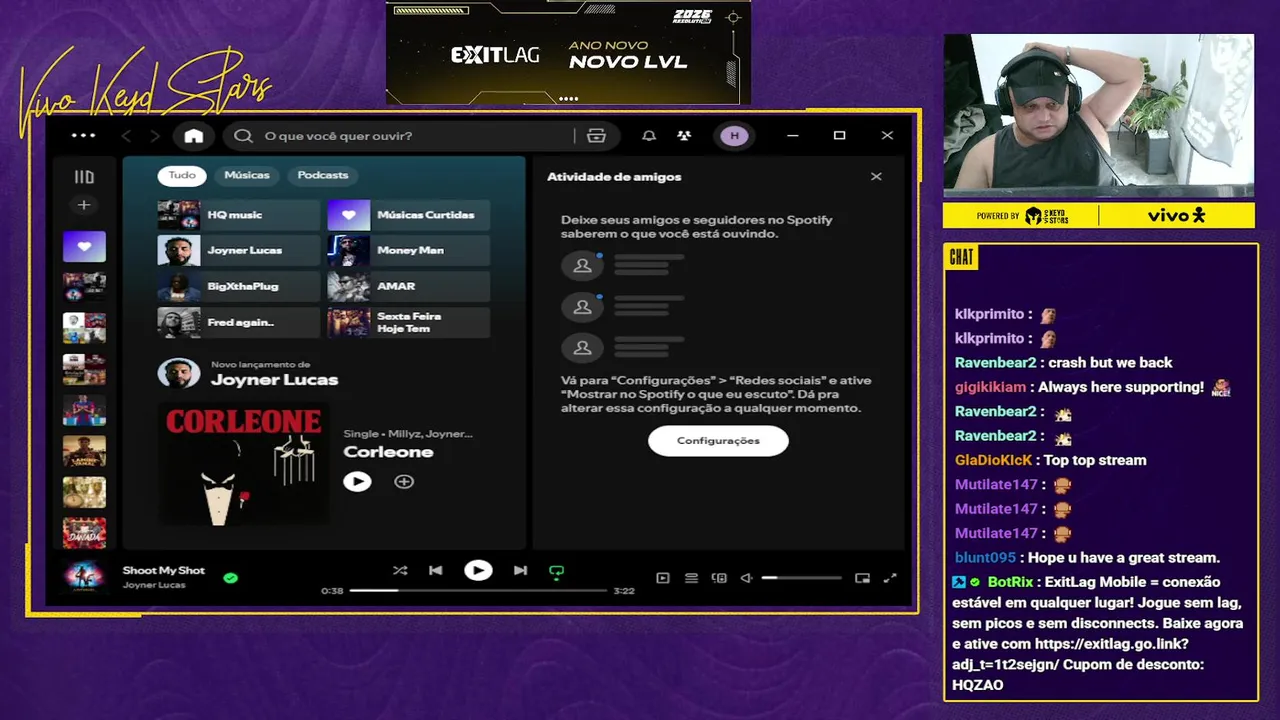Open the HQ music playlist tile
1280x720 pixels.
[238, 215]
